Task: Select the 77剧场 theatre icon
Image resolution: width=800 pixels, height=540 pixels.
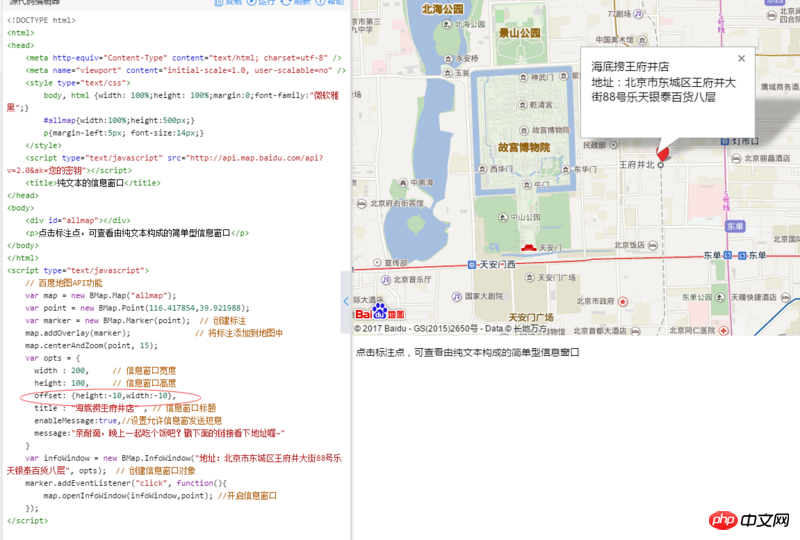Action: click(638, 14)
